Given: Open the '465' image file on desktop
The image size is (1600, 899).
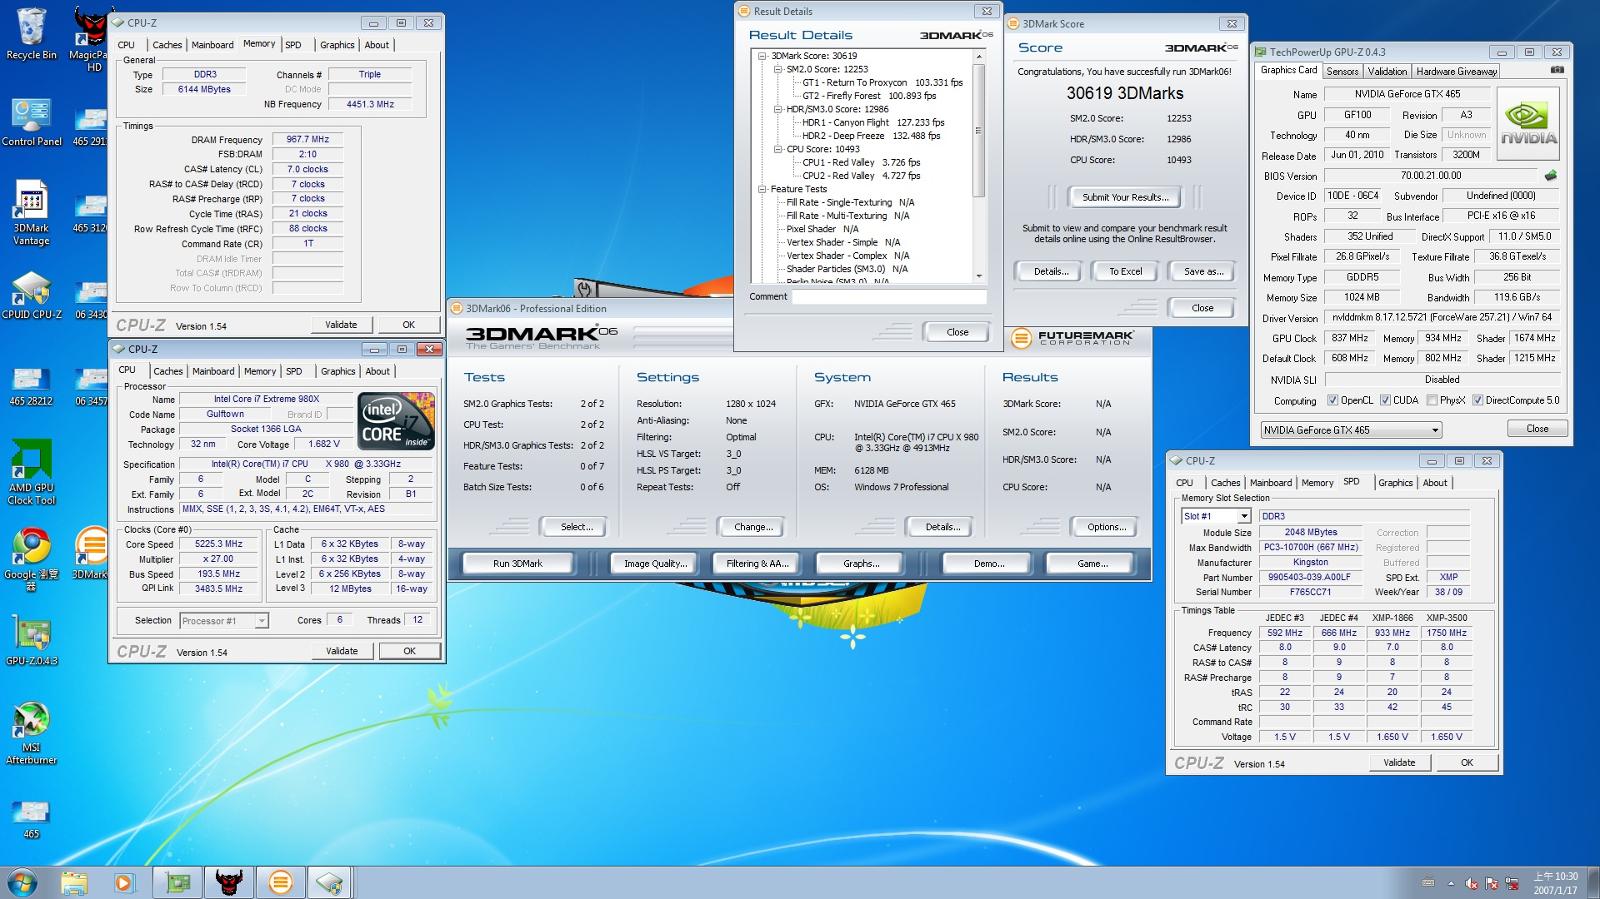Looking at the screenshot, I should (x=31, y=819).
